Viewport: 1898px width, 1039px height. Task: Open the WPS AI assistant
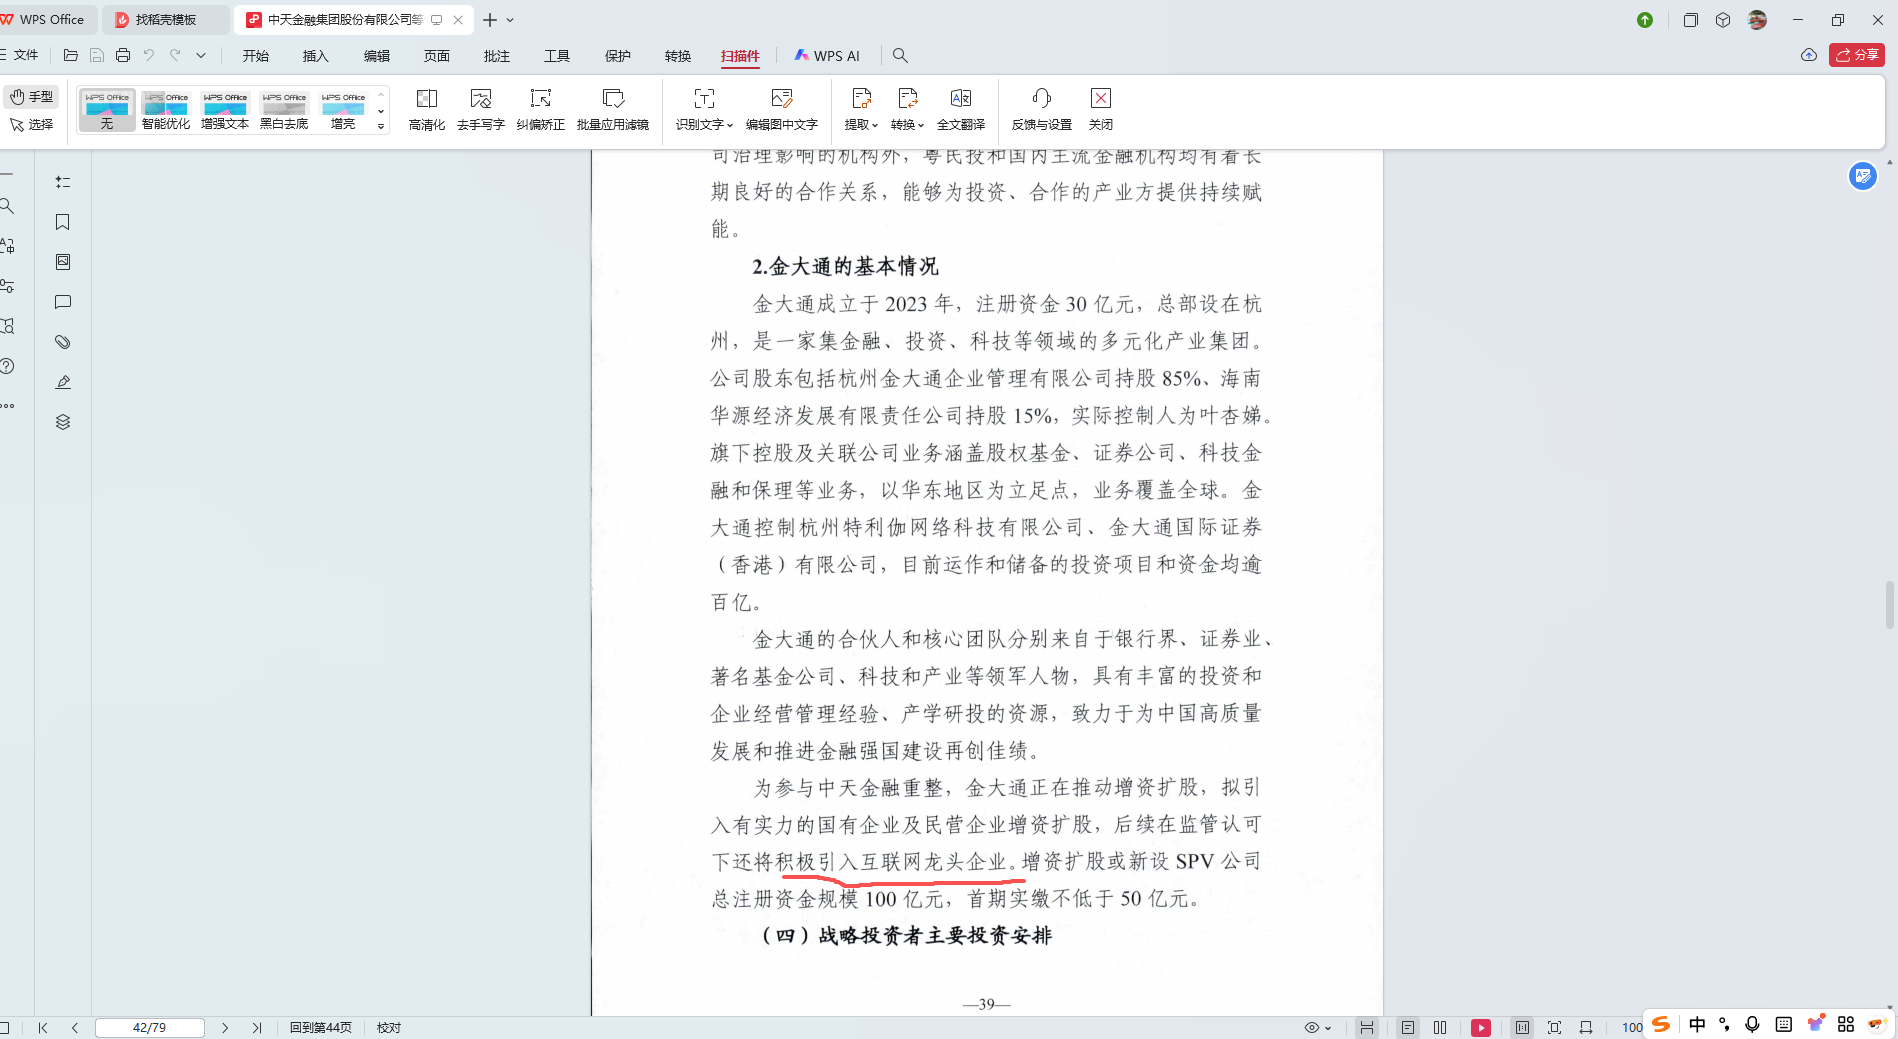827,56
